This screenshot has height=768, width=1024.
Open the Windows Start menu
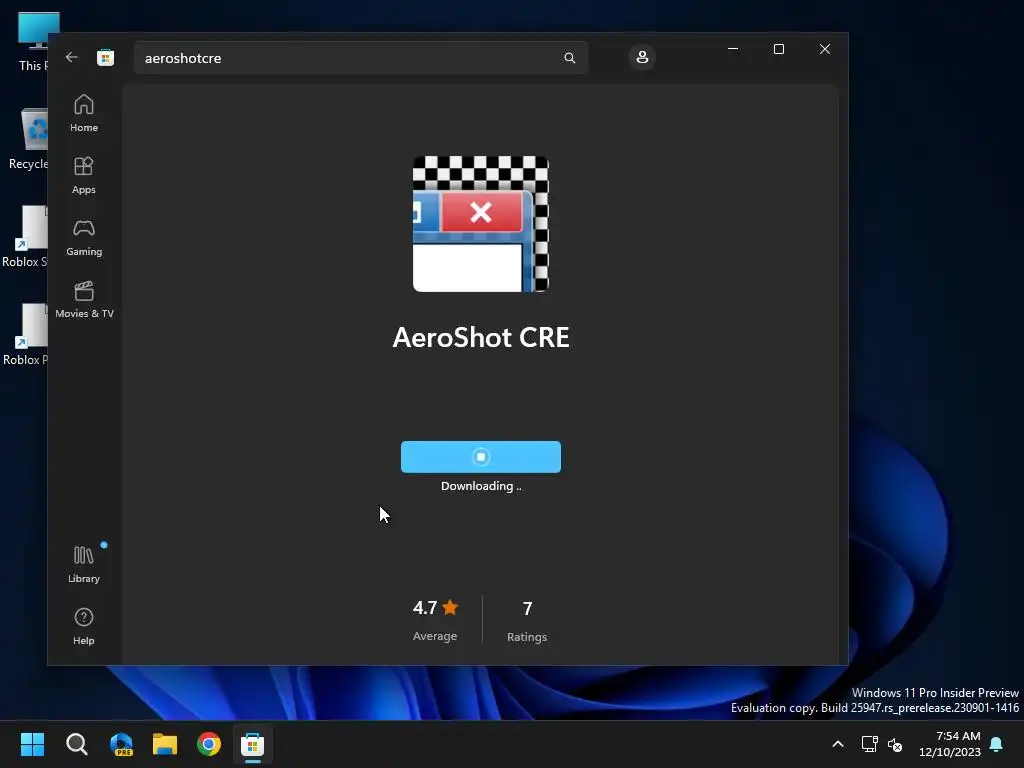[x=32, y=744]
